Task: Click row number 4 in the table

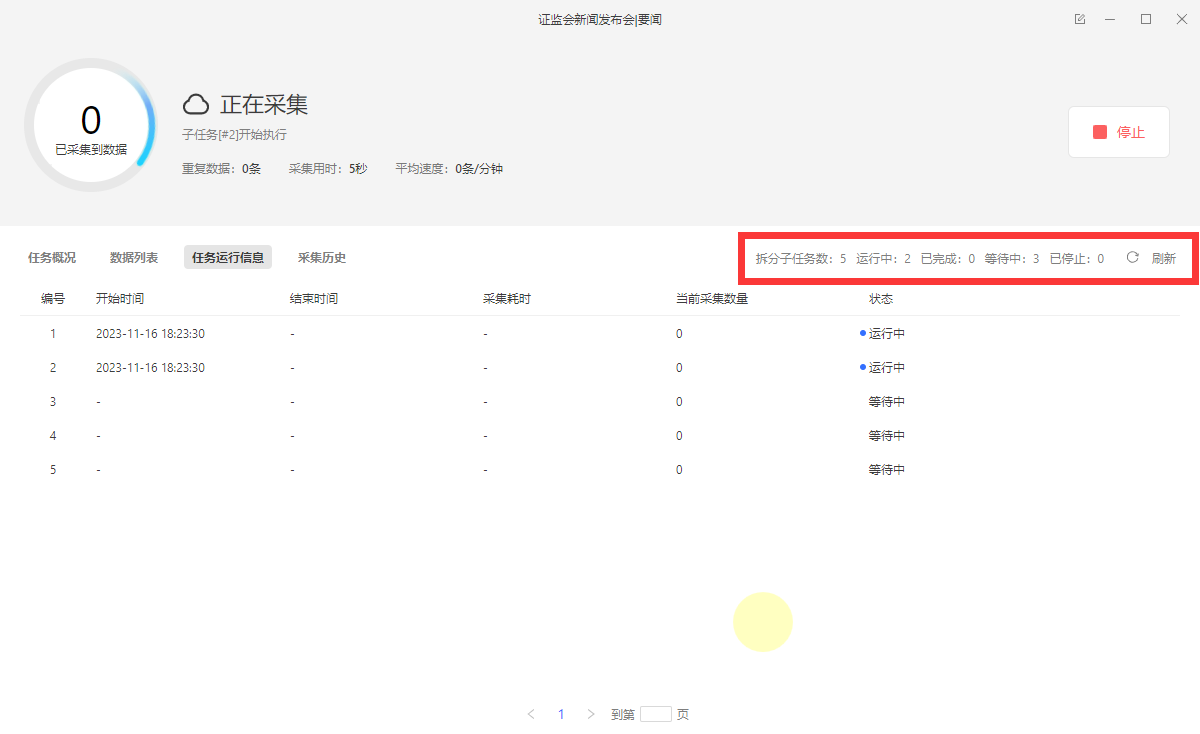Action: coord(53,436)
